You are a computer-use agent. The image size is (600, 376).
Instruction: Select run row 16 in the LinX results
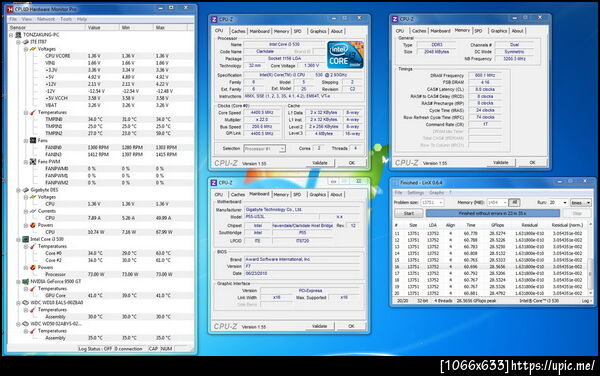click(490, 267)
